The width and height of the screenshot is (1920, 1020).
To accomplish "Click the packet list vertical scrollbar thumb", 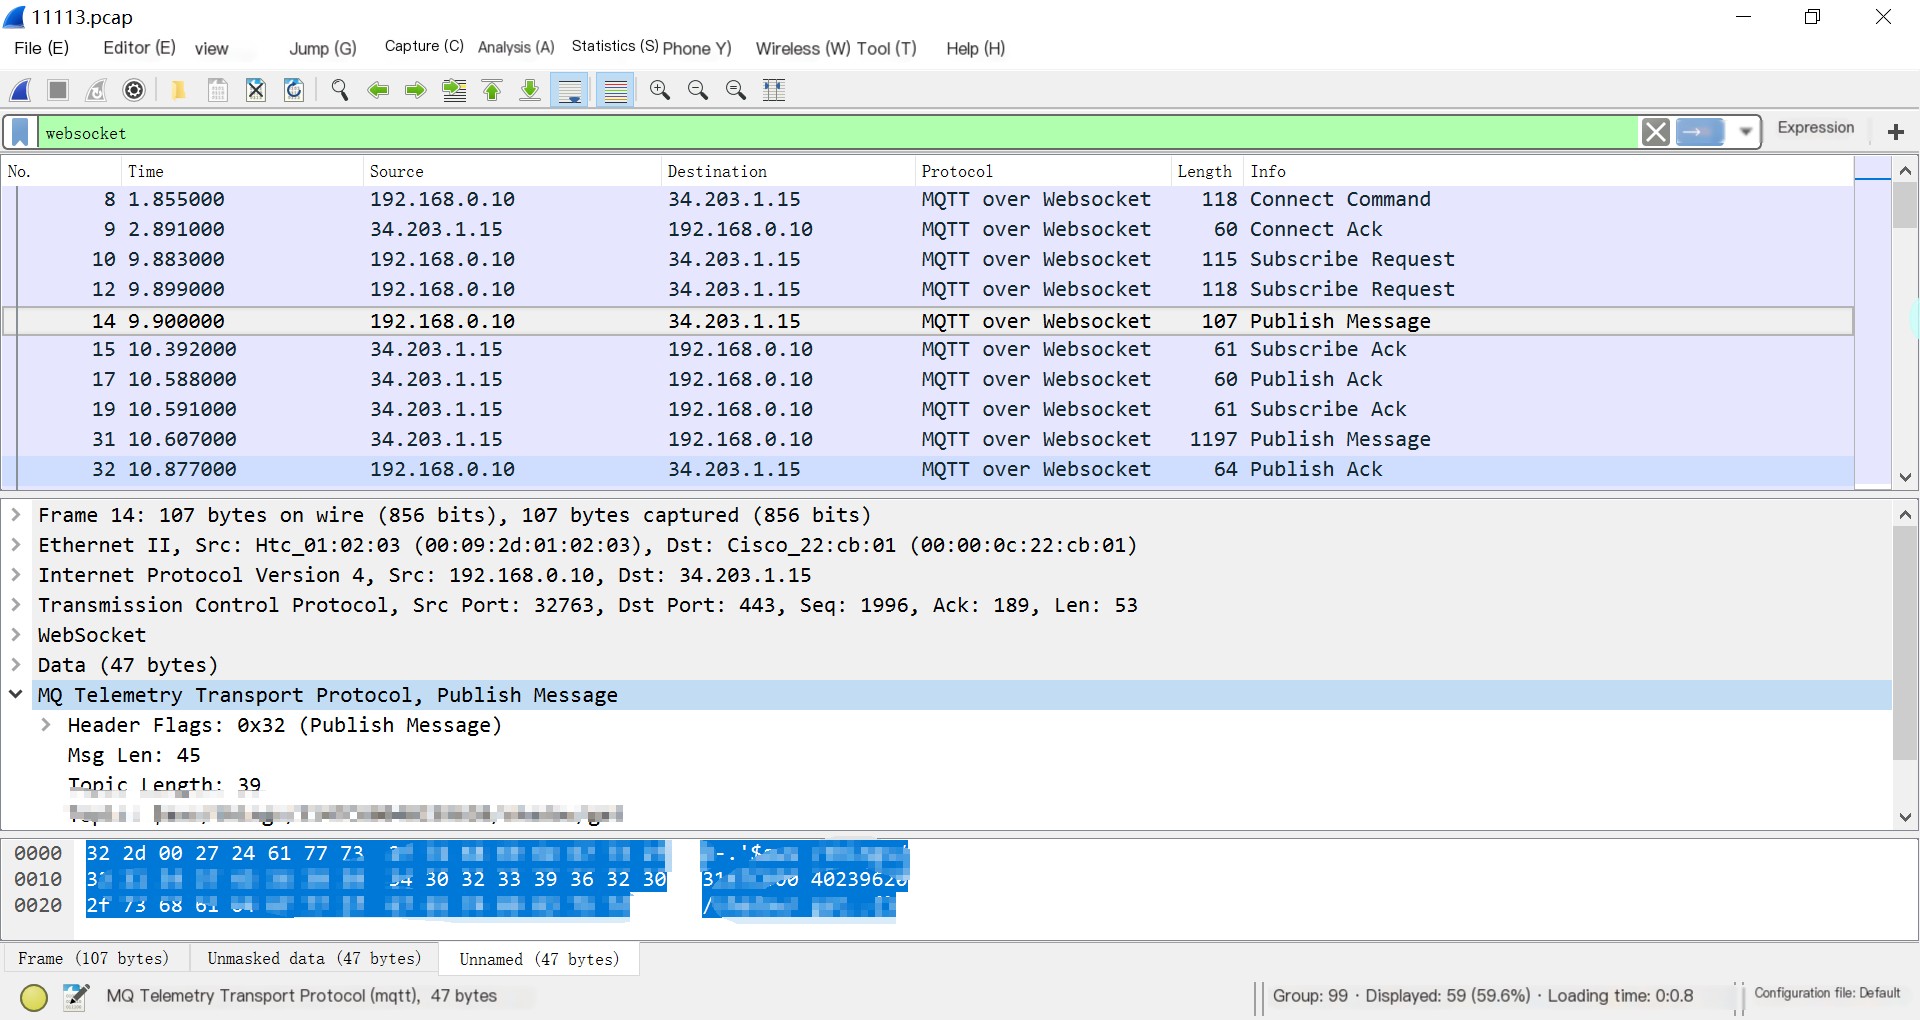I will (1904, 206).
